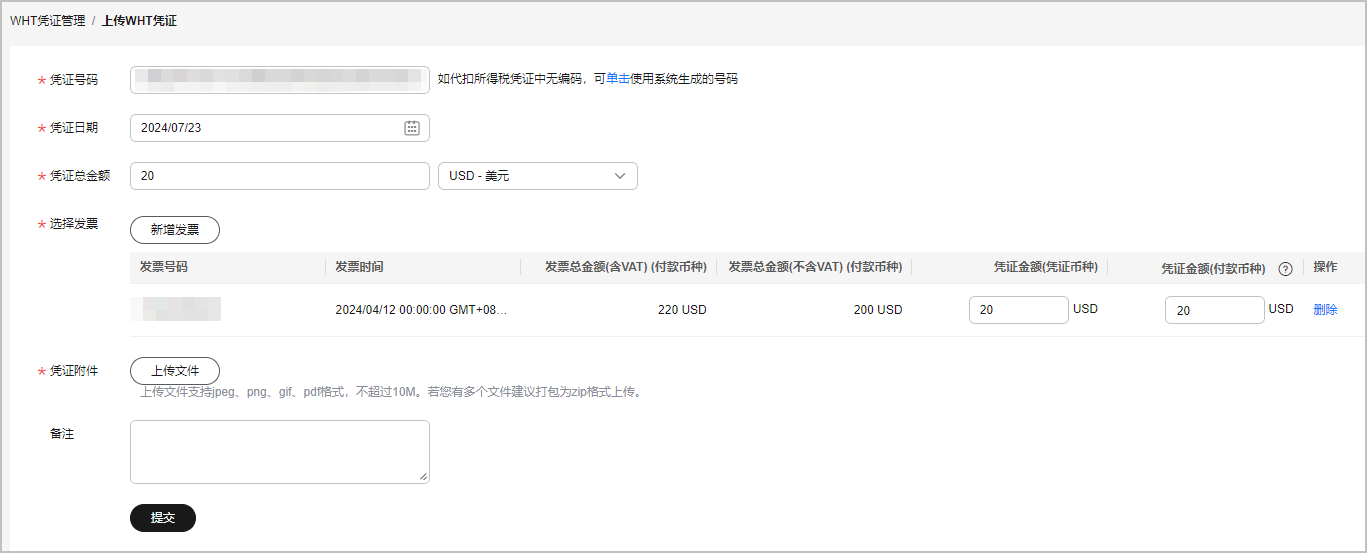Click the 新增发票 button
This screenshot has height=553, width=1367.
coord(175,230)
